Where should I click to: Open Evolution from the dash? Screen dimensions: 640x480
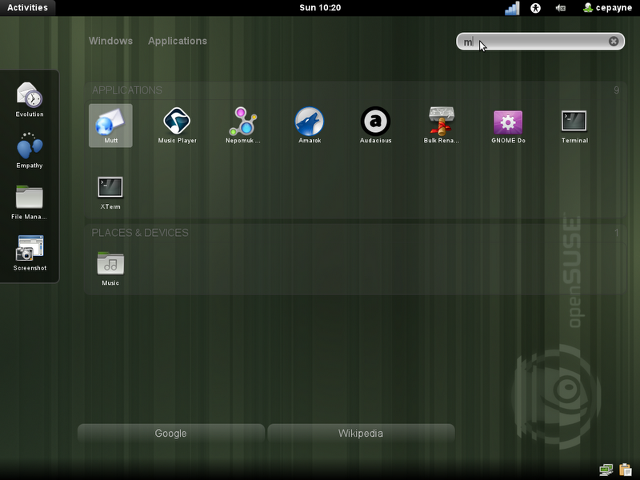[x=29, y=98]
